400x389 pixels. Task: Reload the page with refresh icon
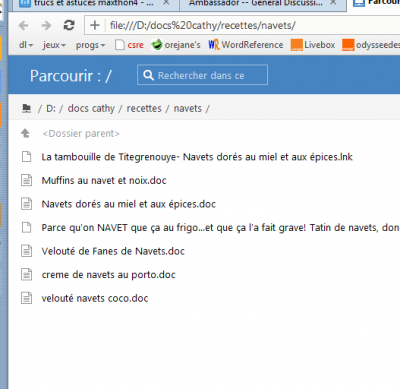click(x=69, y=25)
